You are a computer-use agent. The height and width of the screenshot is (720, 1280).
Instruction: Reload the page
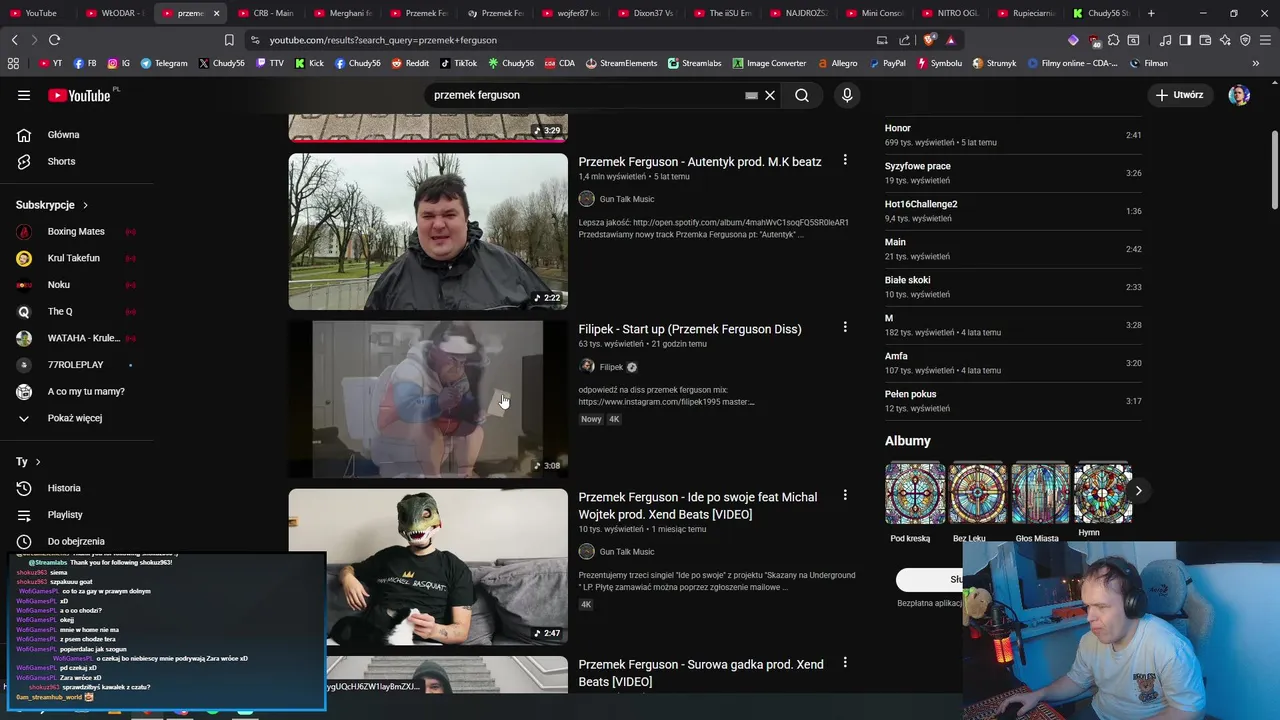point(54,40)
